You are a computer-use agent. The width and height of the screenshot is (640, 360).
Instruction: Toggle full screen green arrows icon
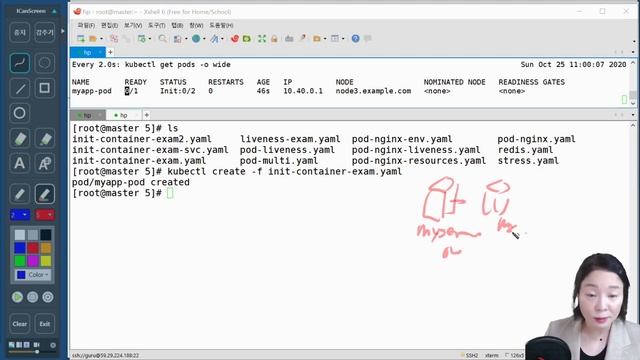point(262,39)
